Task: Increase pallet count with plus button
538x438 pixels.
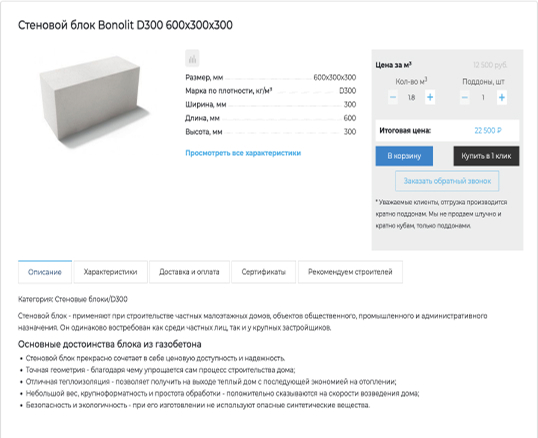Action: point(502,97)
